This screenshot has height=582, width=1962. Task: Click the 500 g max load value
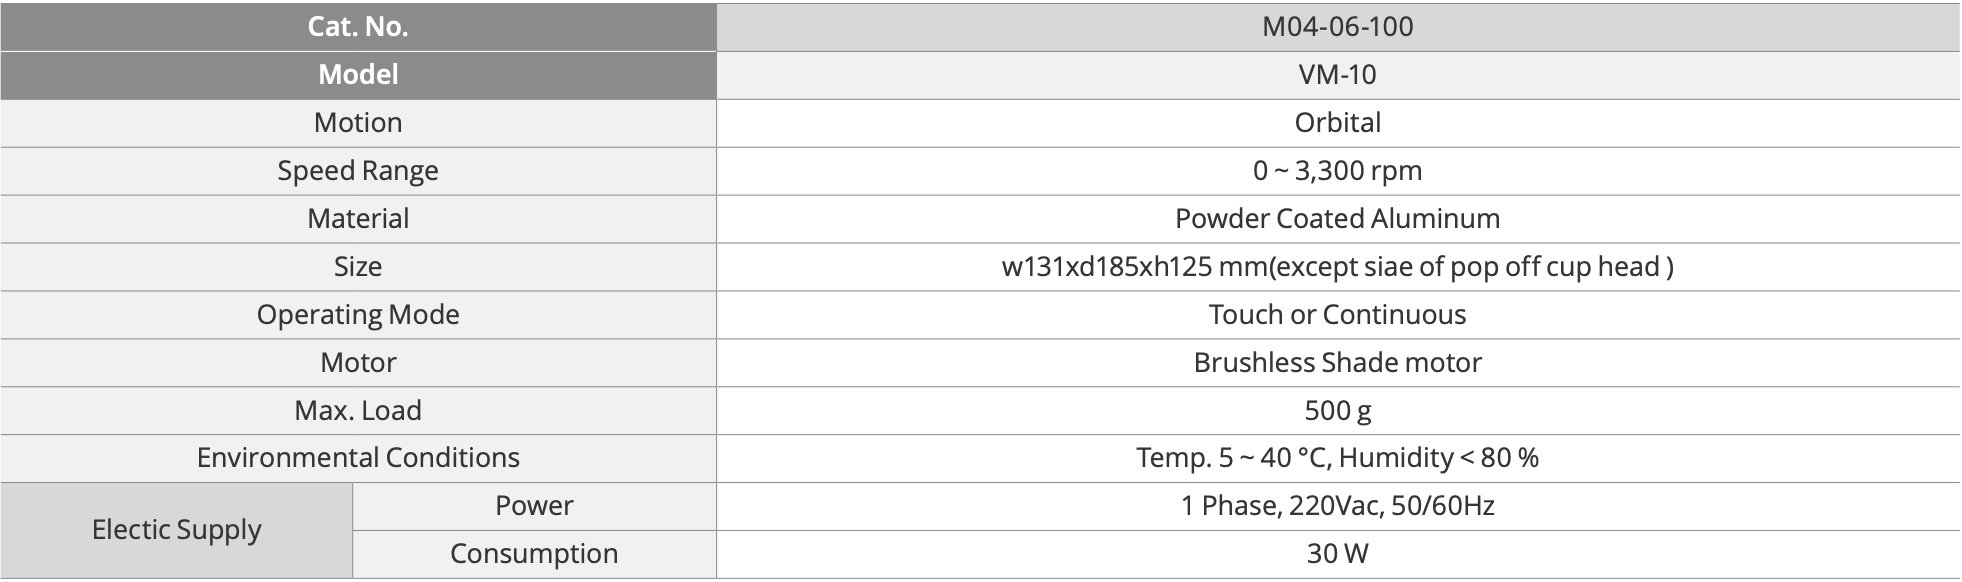(x=1337, y=411)
